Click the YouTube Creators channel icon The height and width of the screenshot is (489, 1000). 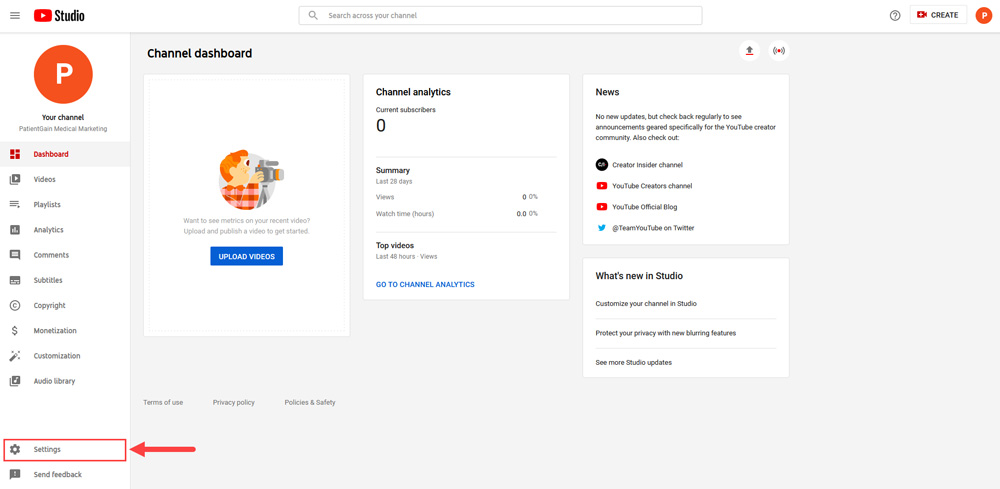pos(601,186)
